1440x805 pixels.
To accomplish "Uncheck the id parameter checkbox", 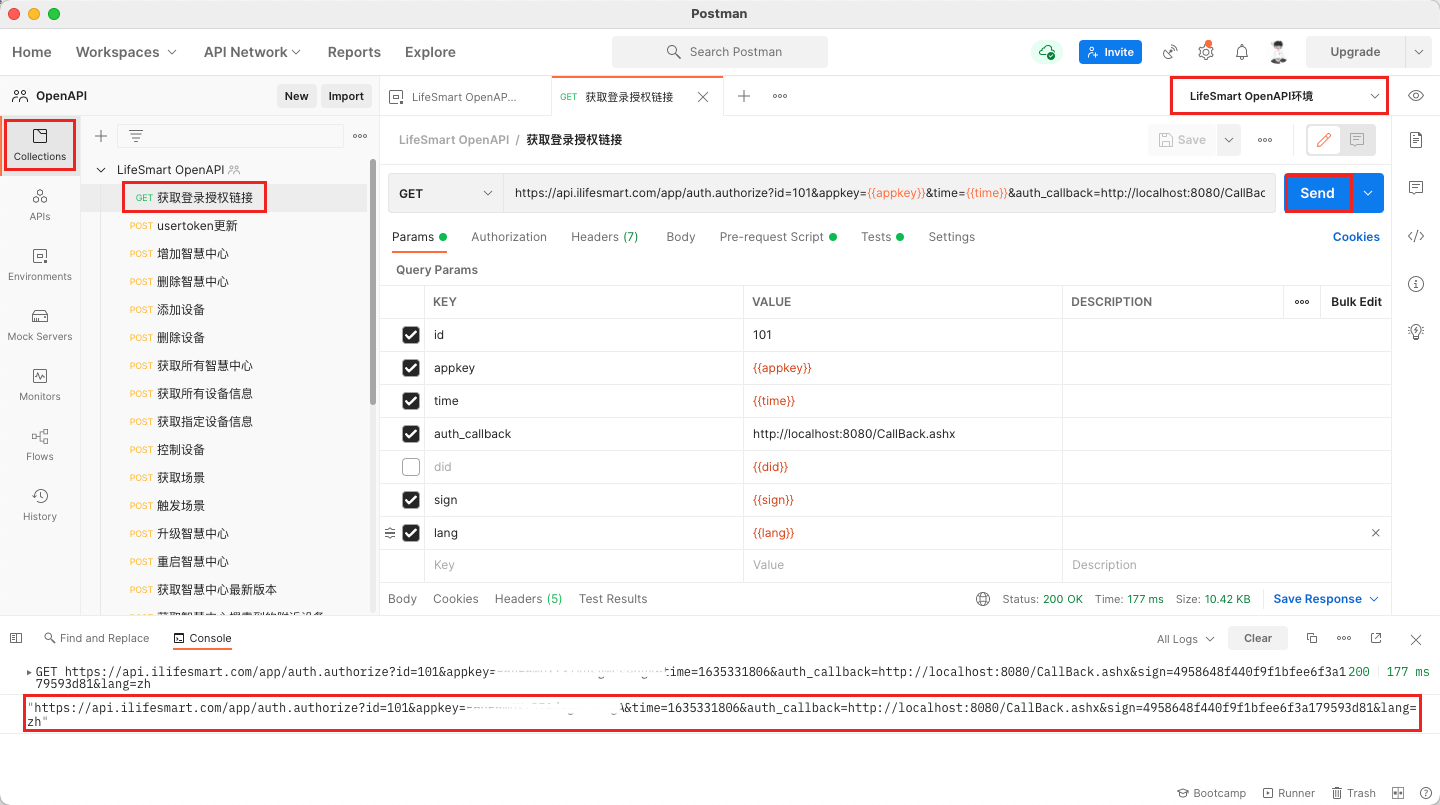I will click(x=411, y=335).
